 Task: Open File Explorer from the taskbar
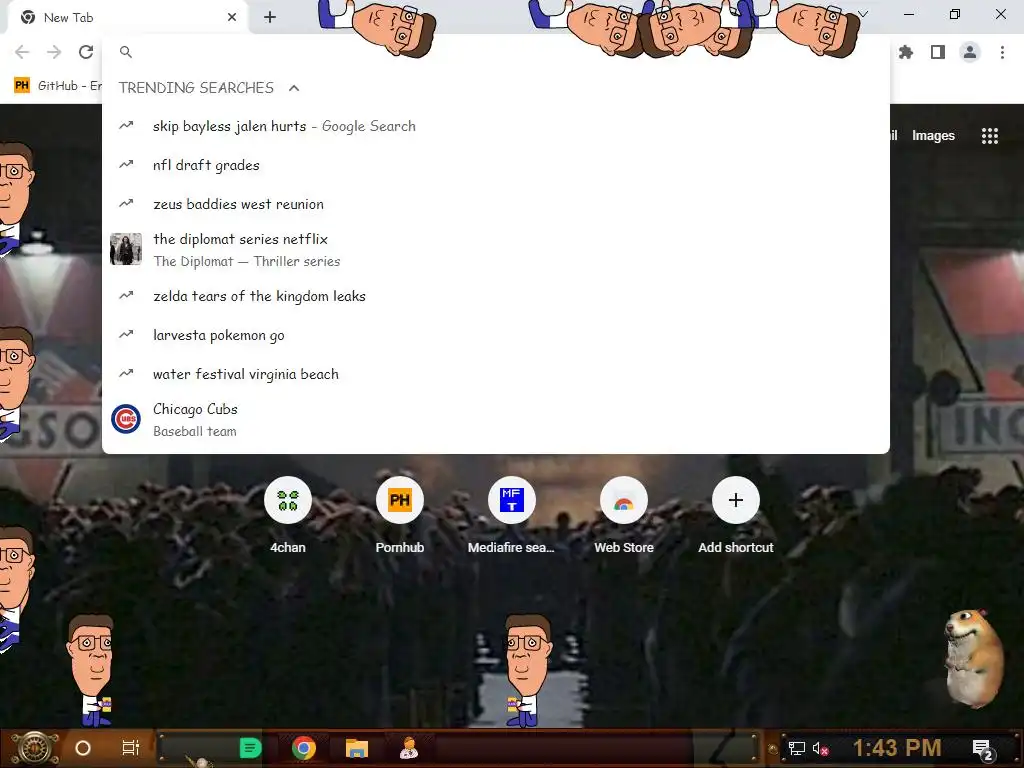point(357,748)
